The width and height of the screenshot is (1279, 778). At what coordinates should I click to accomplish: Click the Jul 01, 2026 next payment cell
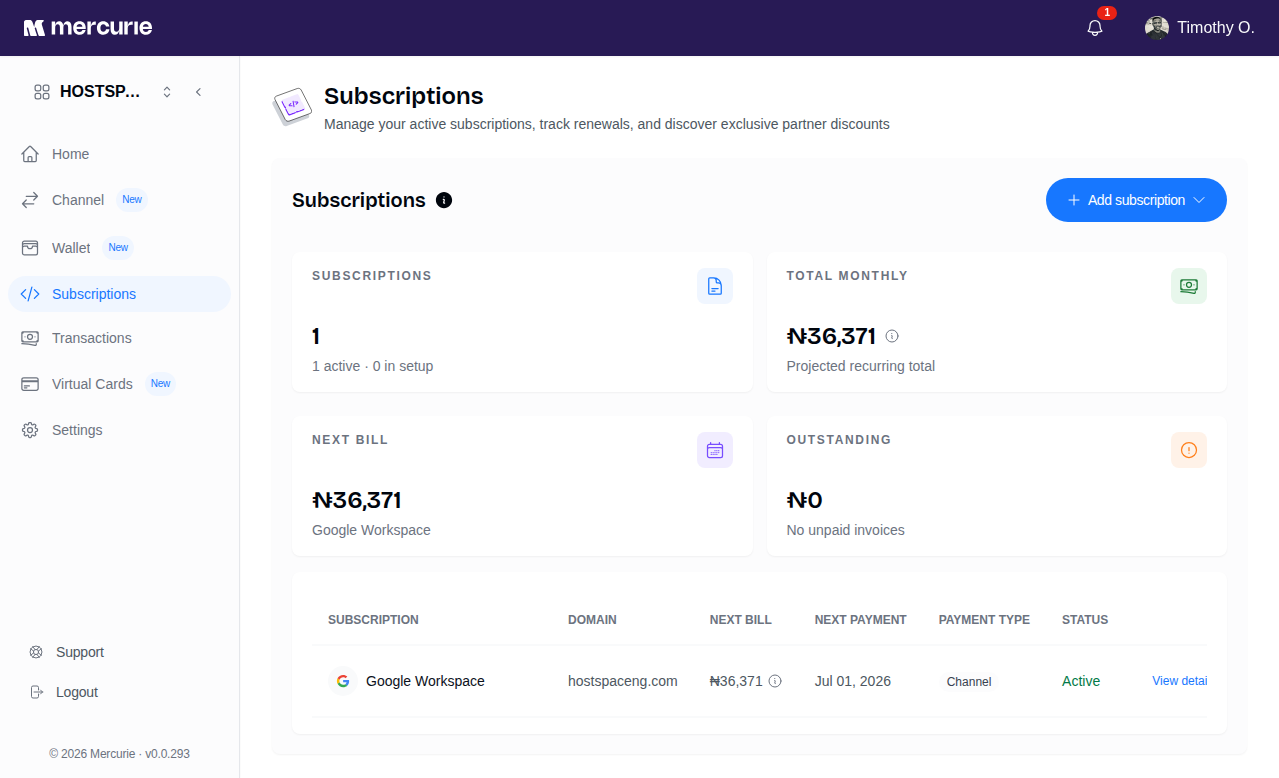[x=853, y=681]
